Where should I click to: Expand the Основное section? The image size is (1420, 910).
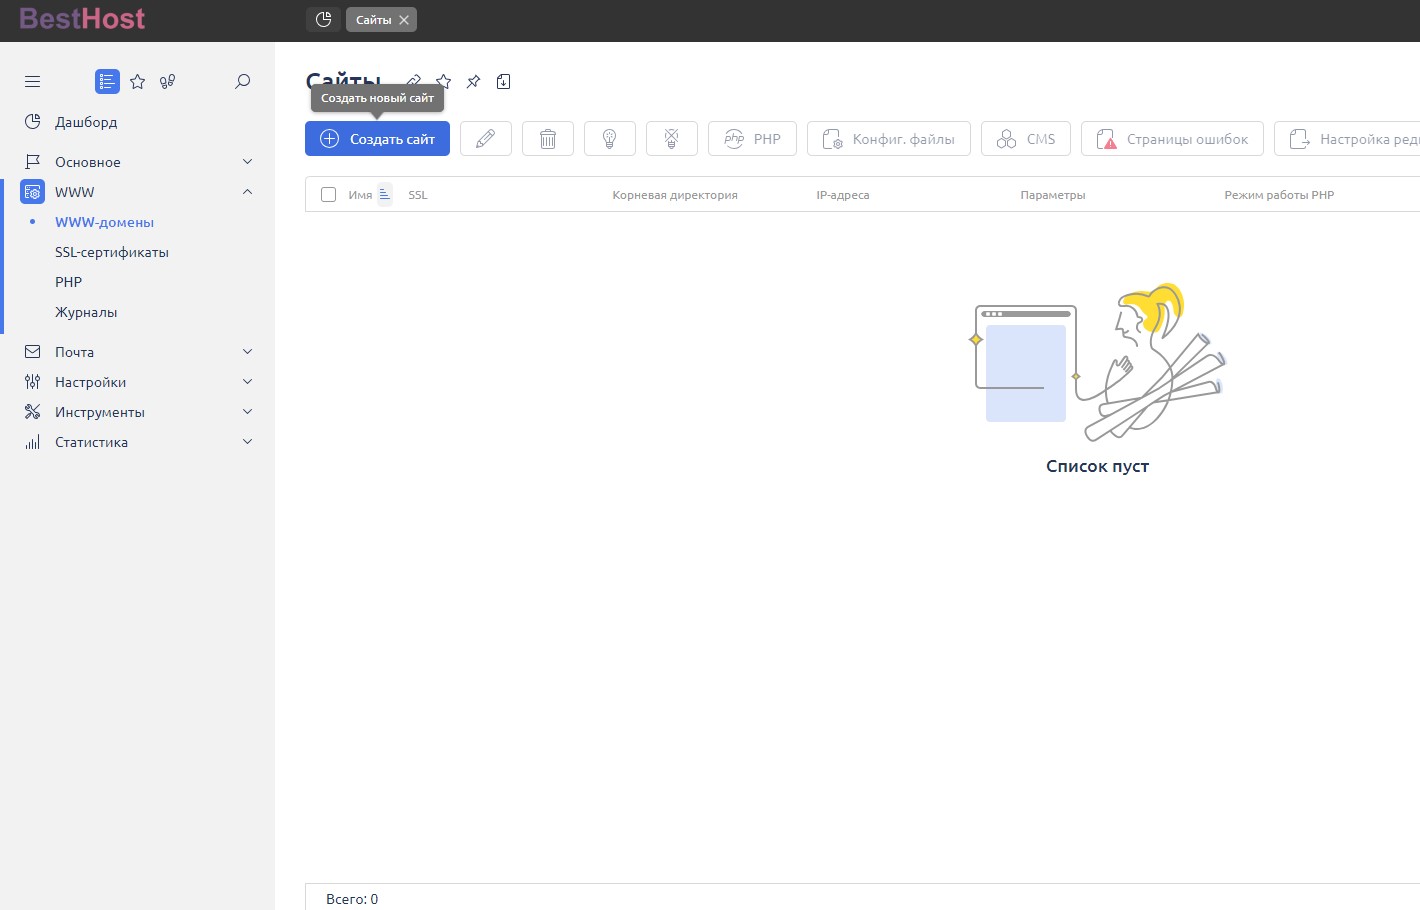[247, 162]
